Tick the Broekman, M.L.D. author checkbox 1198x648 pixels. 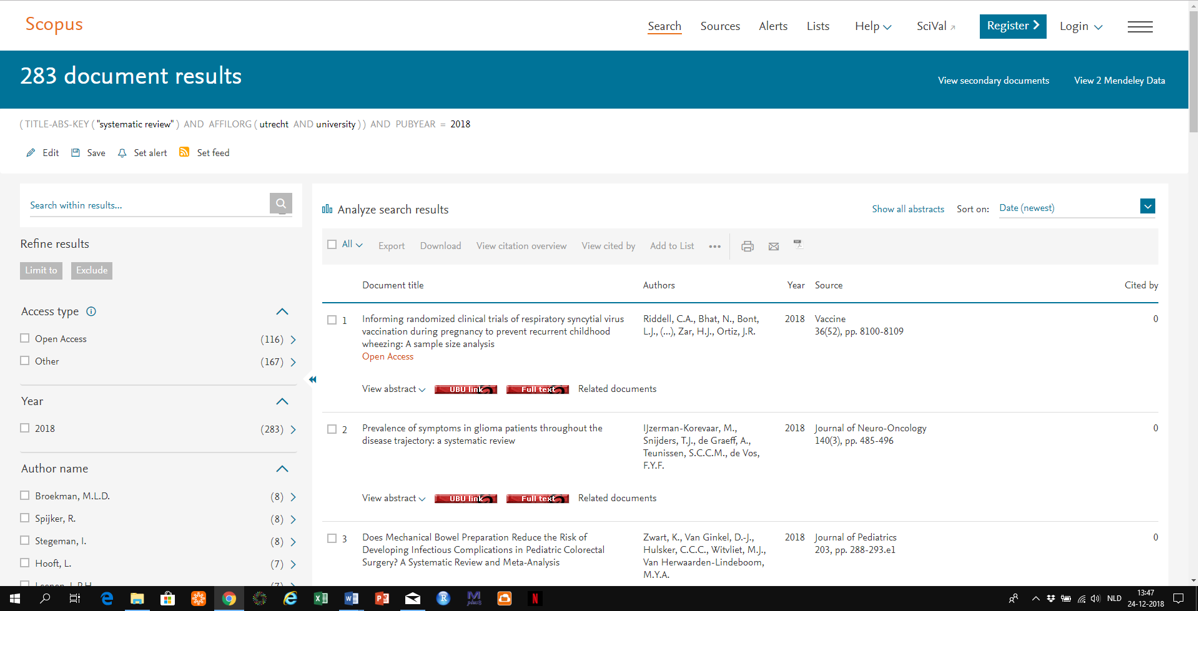click(25, 496)
